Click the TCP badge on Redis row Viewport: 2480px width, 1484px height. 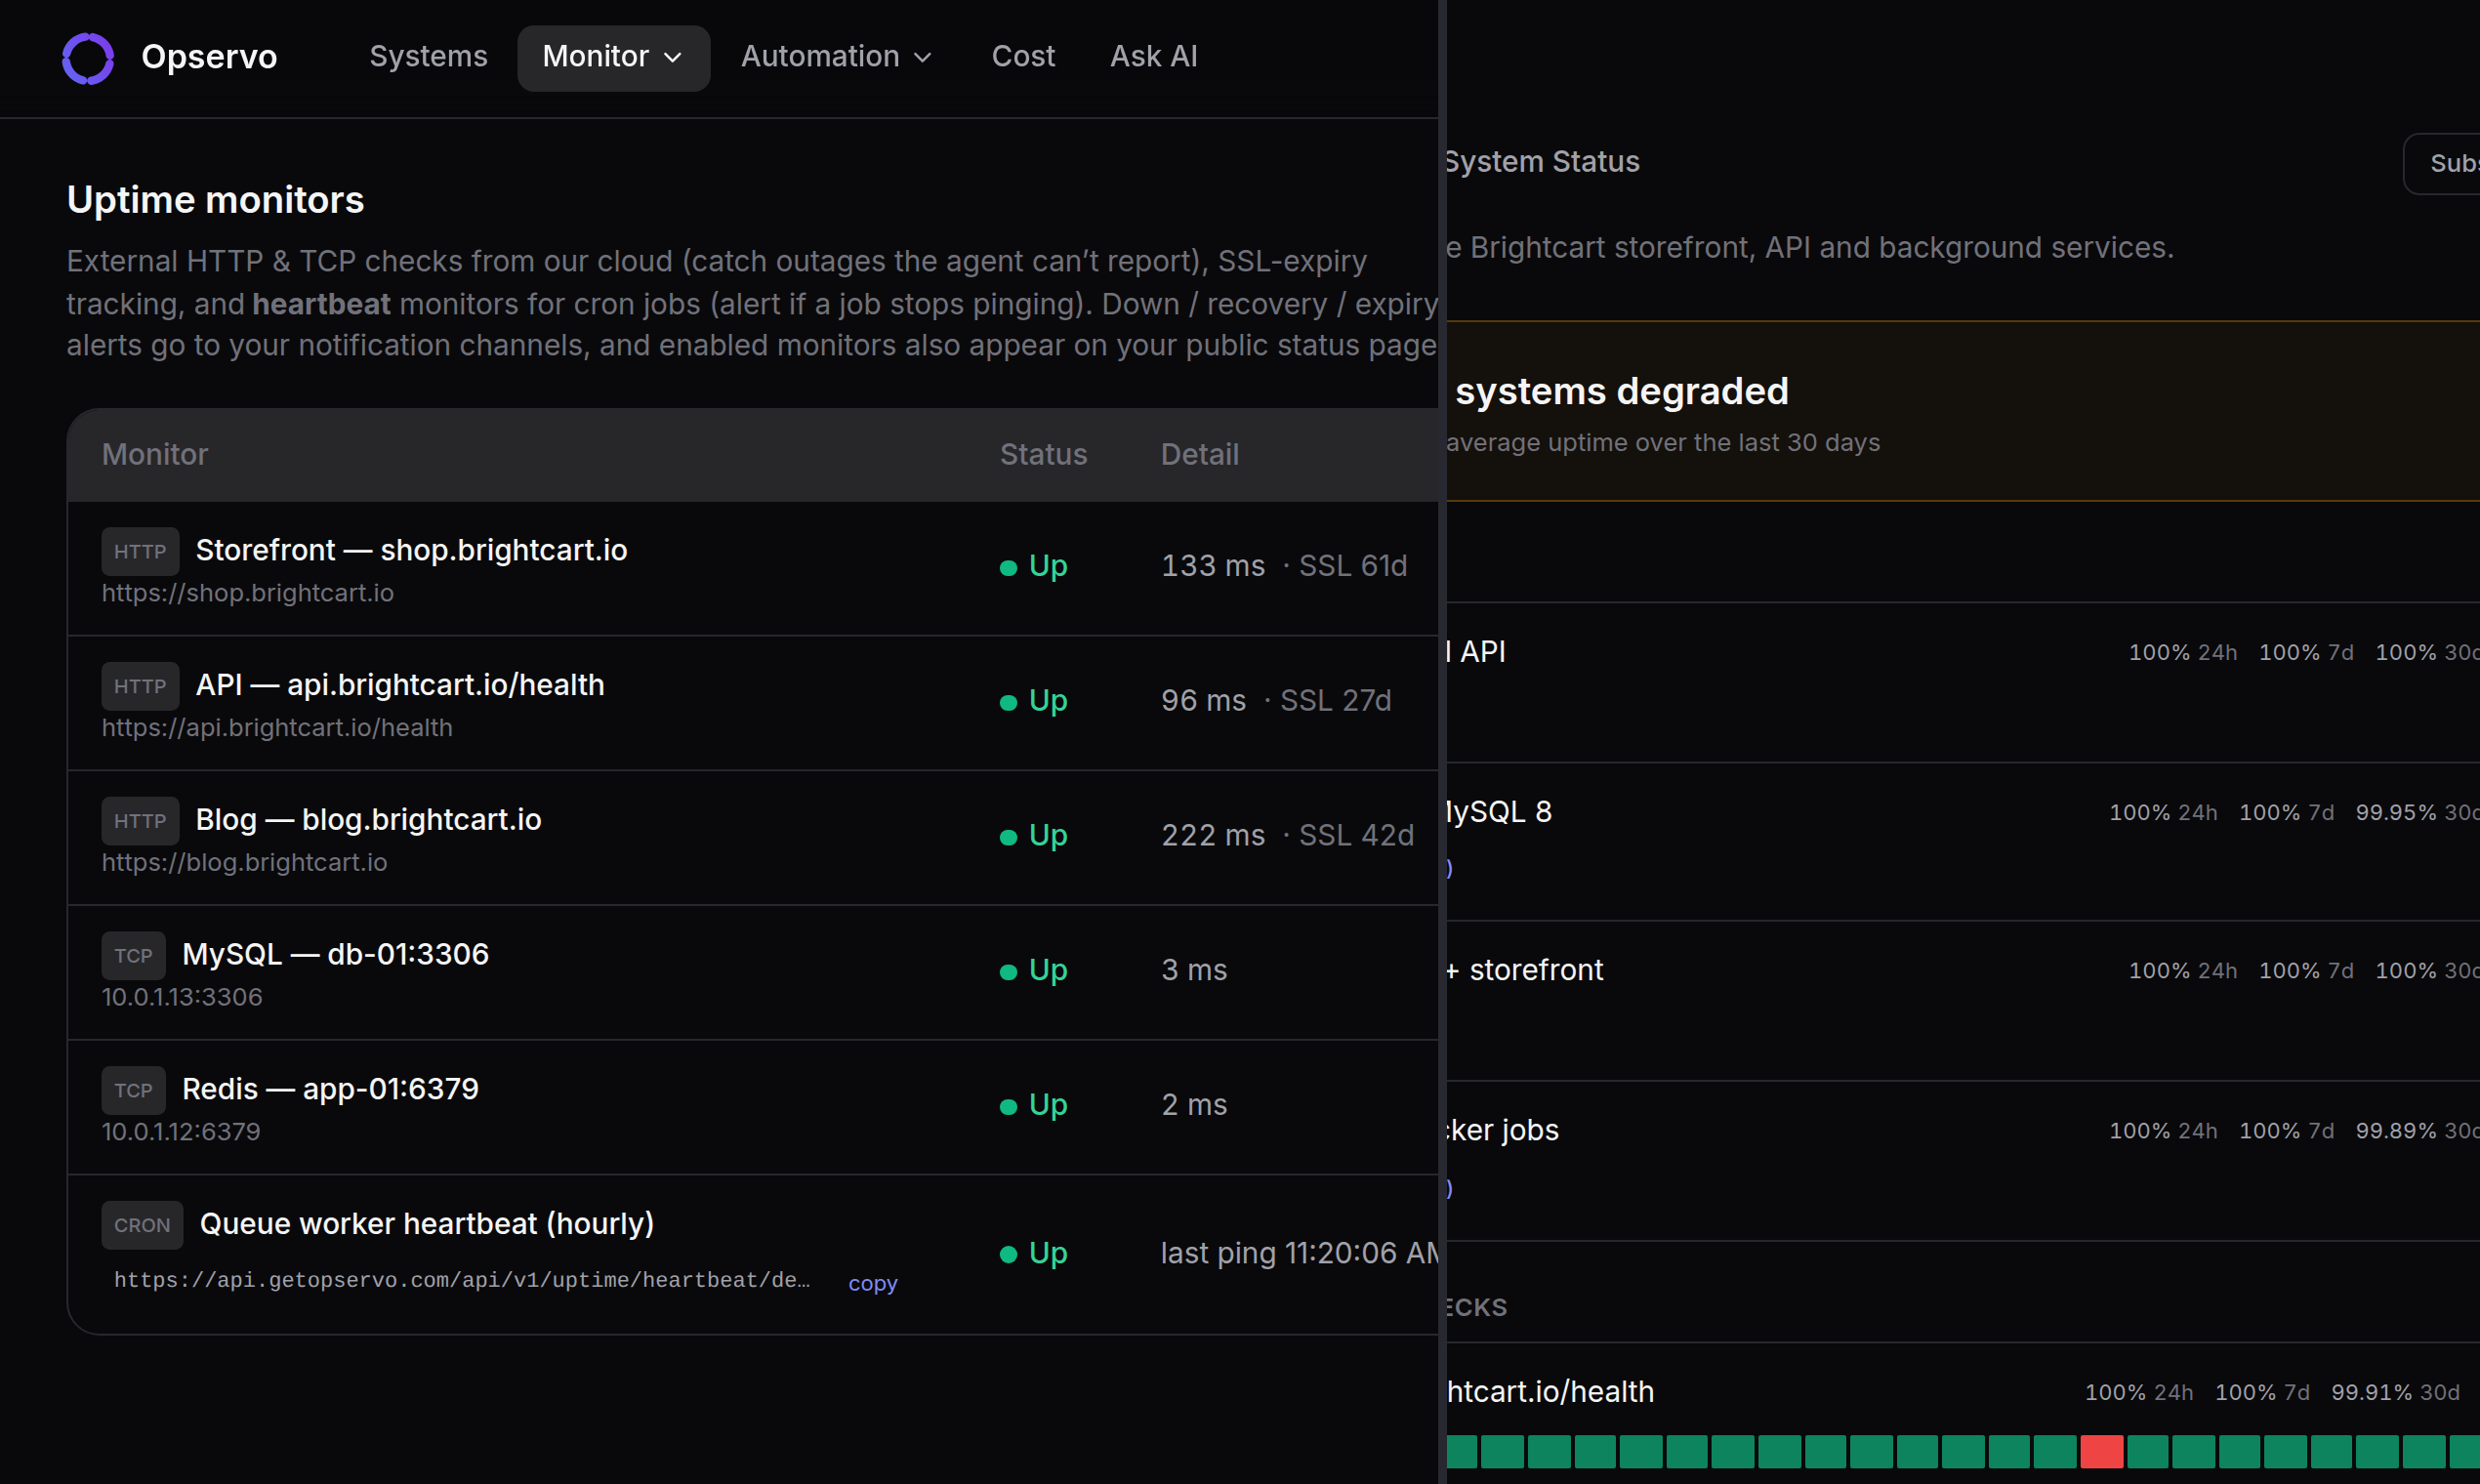coord(133,1090)
